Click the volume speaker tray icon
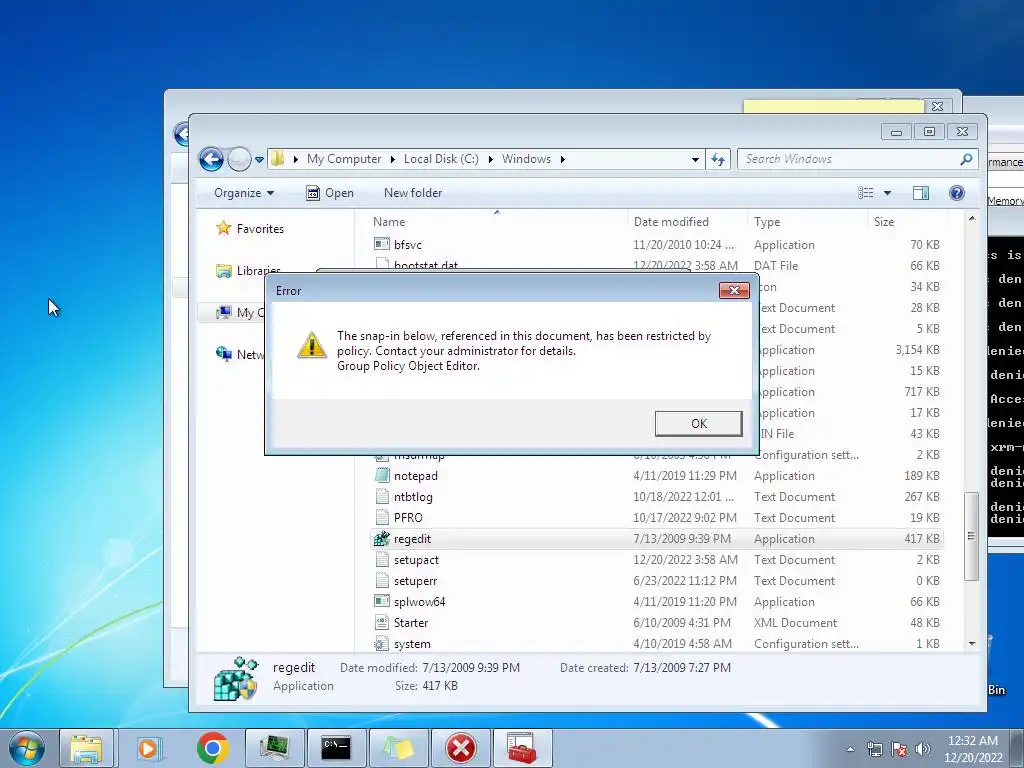 coord(922,749)
